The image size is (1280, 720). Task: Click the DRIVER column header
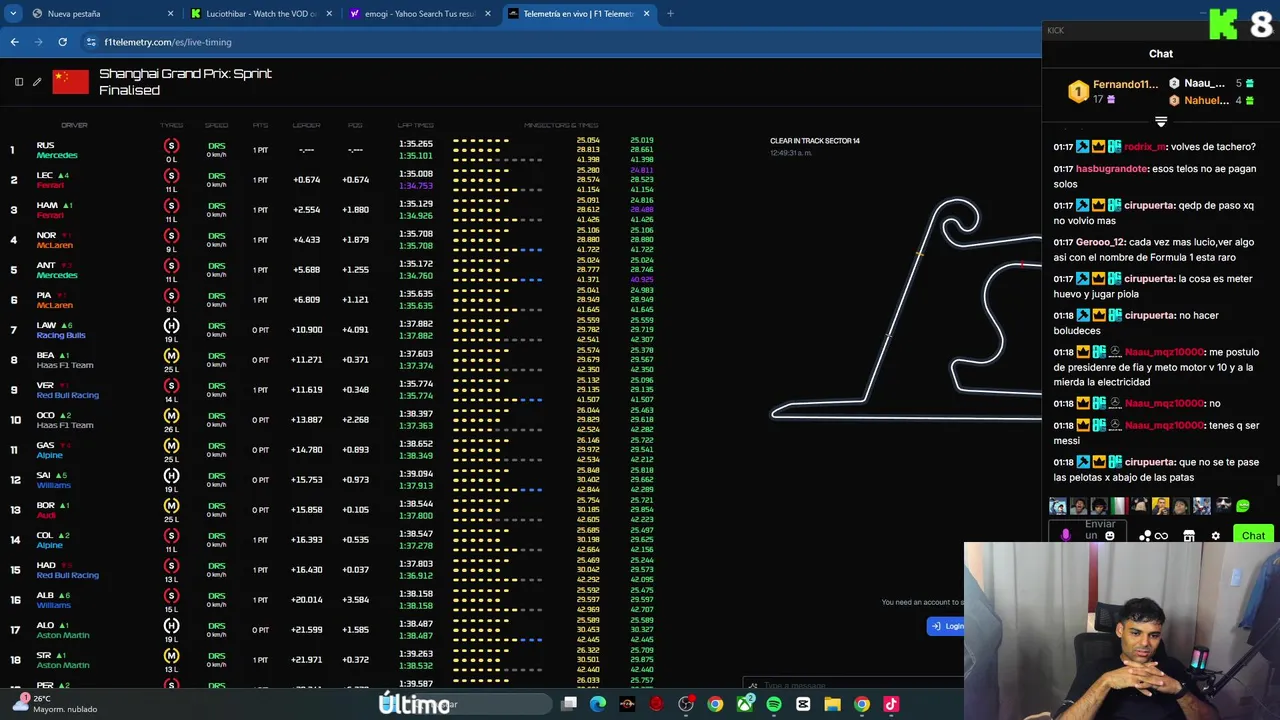click(x=74, y=125)
